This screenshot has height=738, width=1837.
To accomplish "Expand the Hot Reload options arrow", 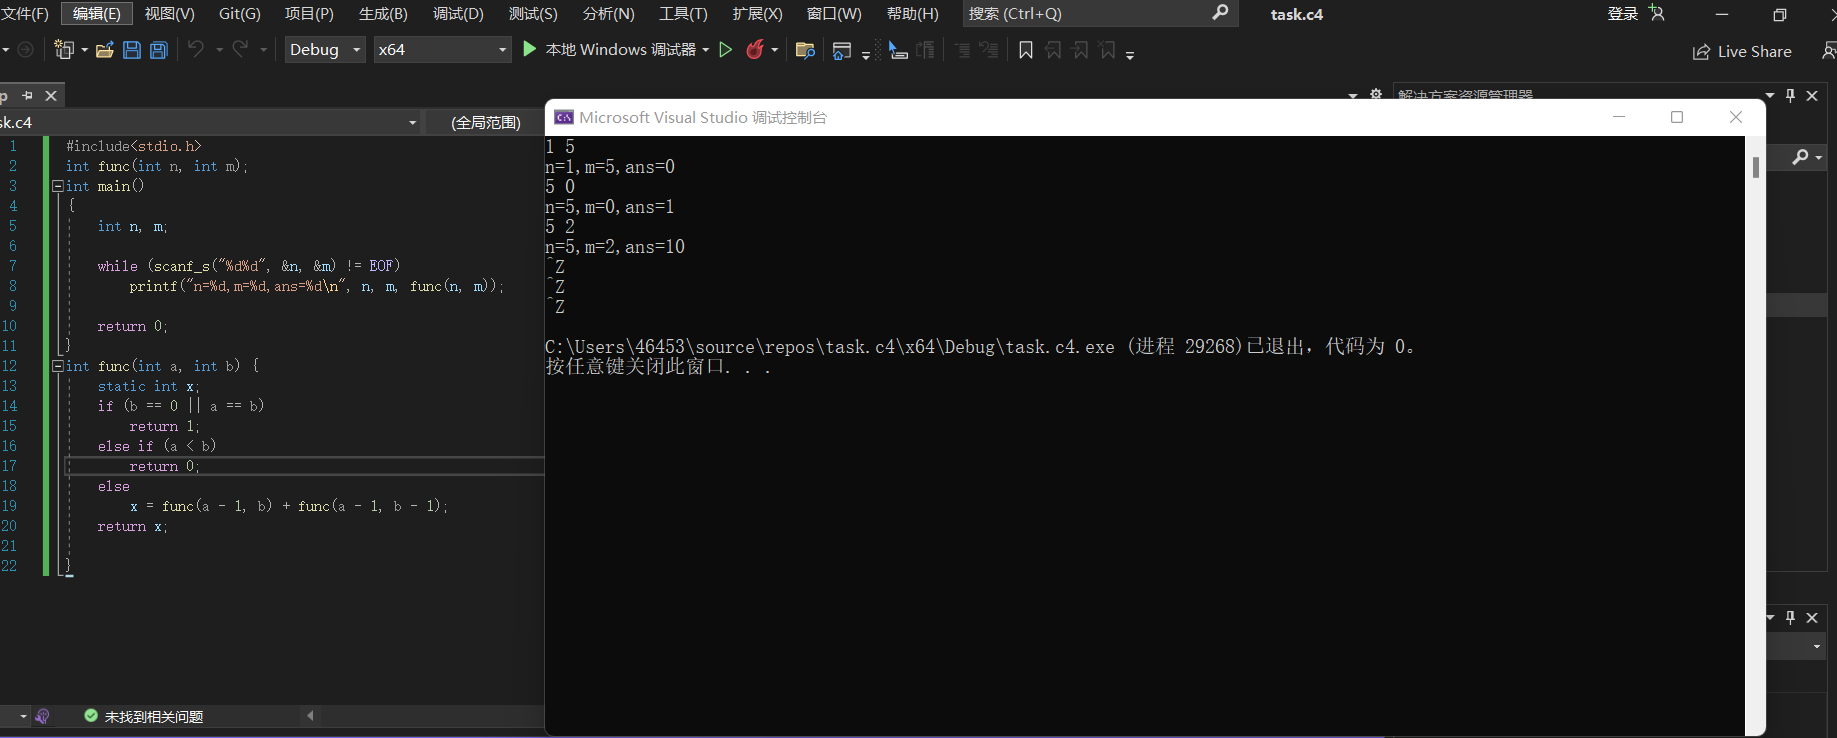I will pos(775,50).
